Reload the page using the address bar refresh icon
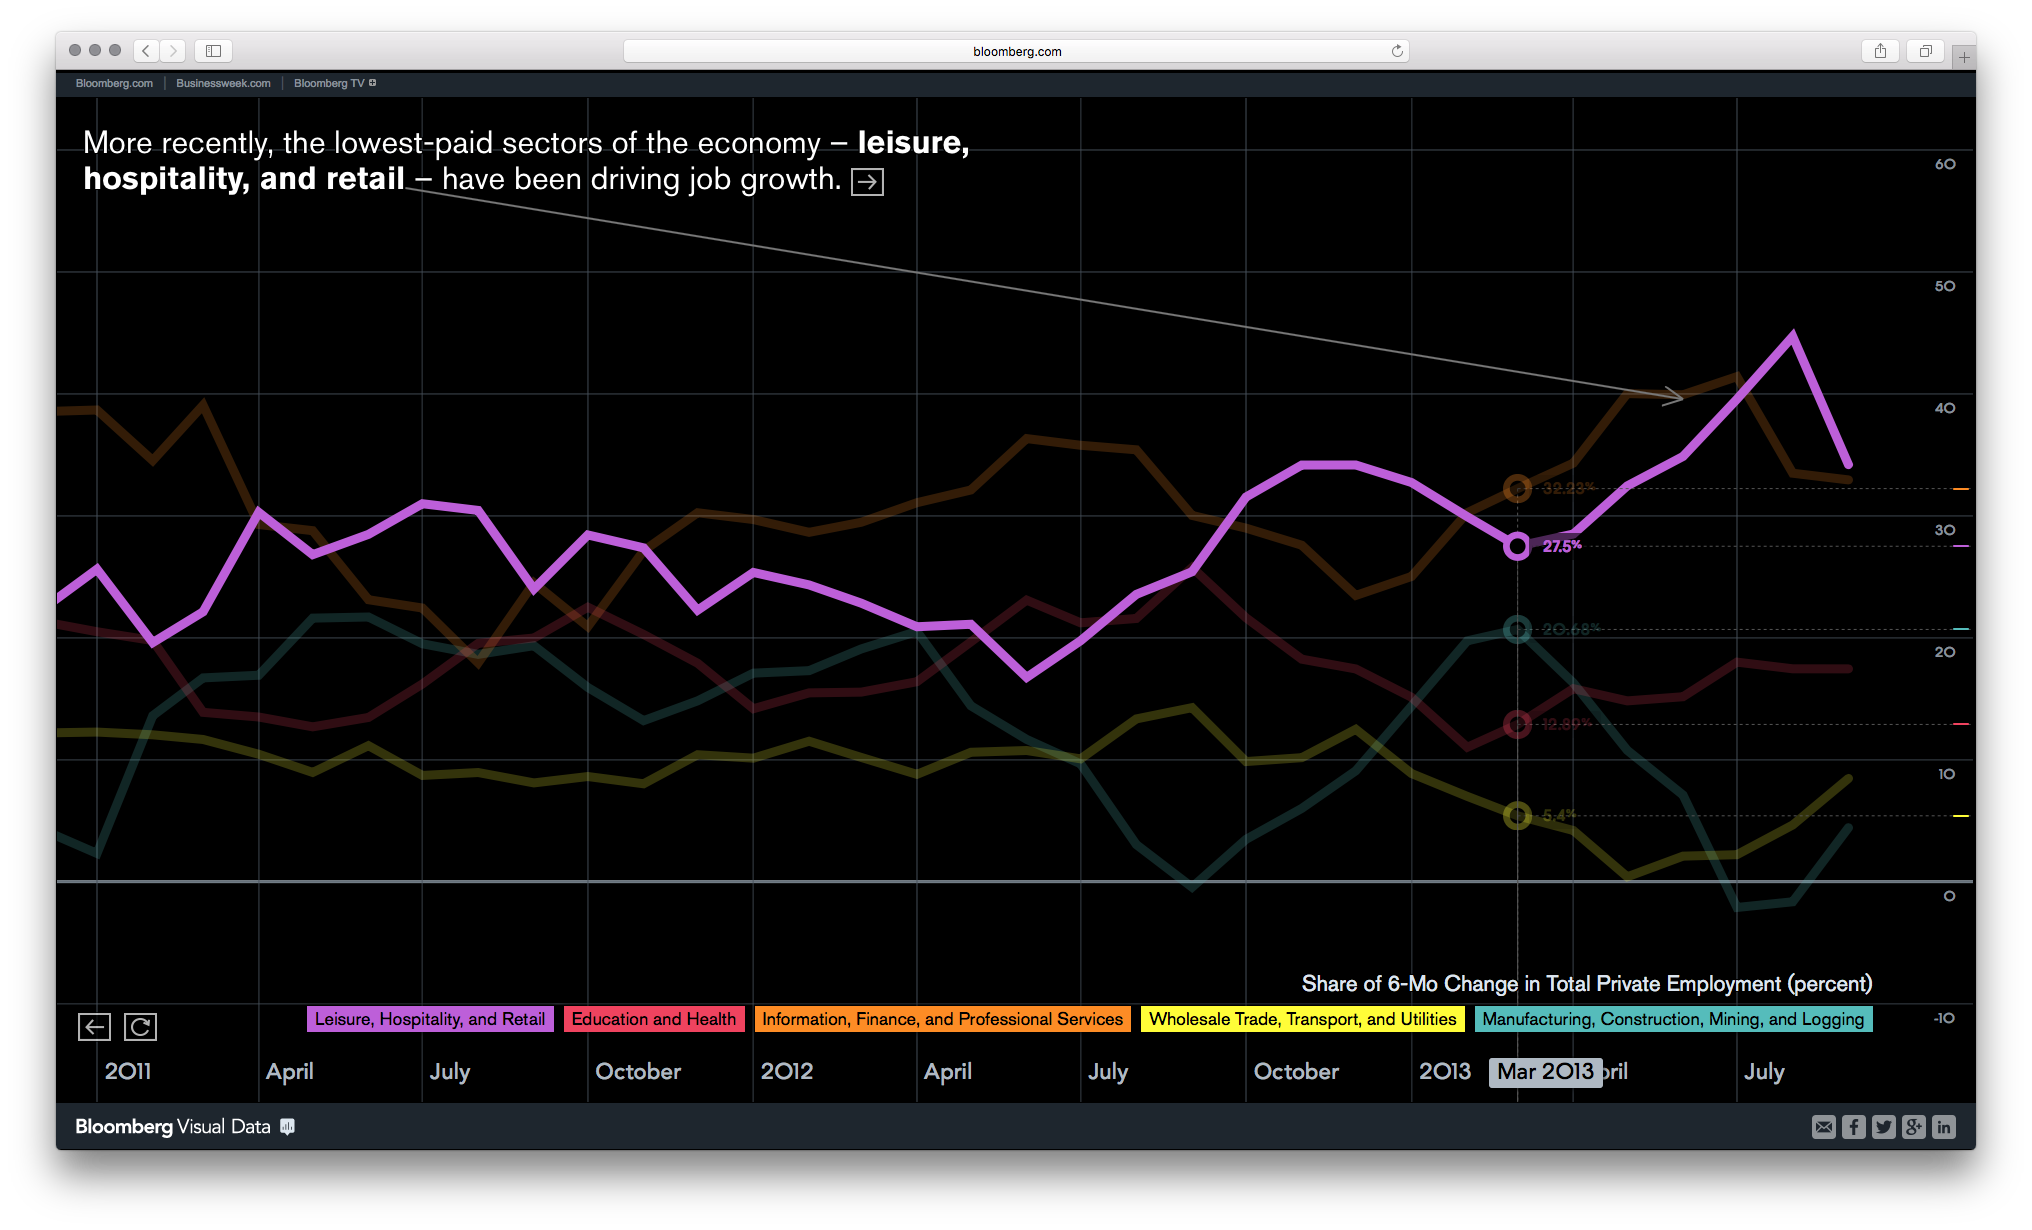2032x1230 pixels. tap(1396, 51)
